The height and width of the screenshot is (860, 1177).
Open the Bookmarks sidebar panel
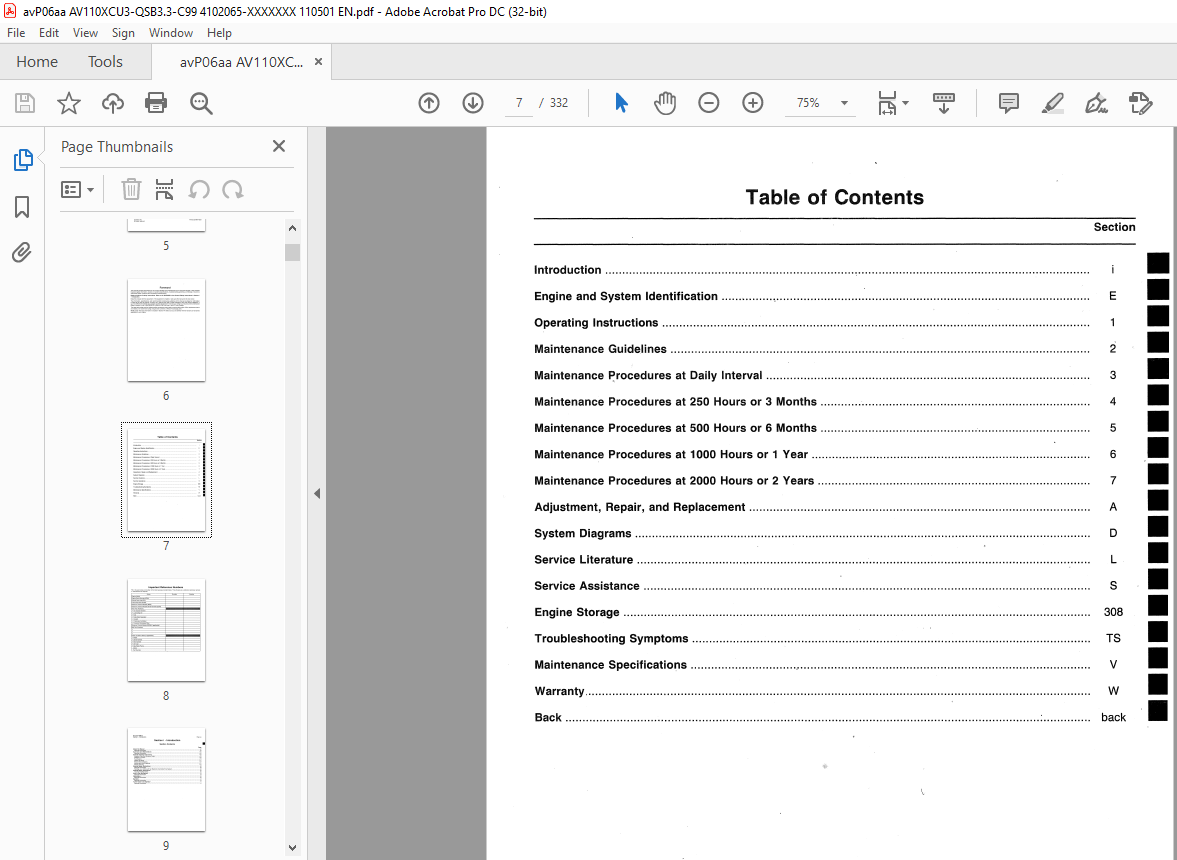click(x=23, y=206)
